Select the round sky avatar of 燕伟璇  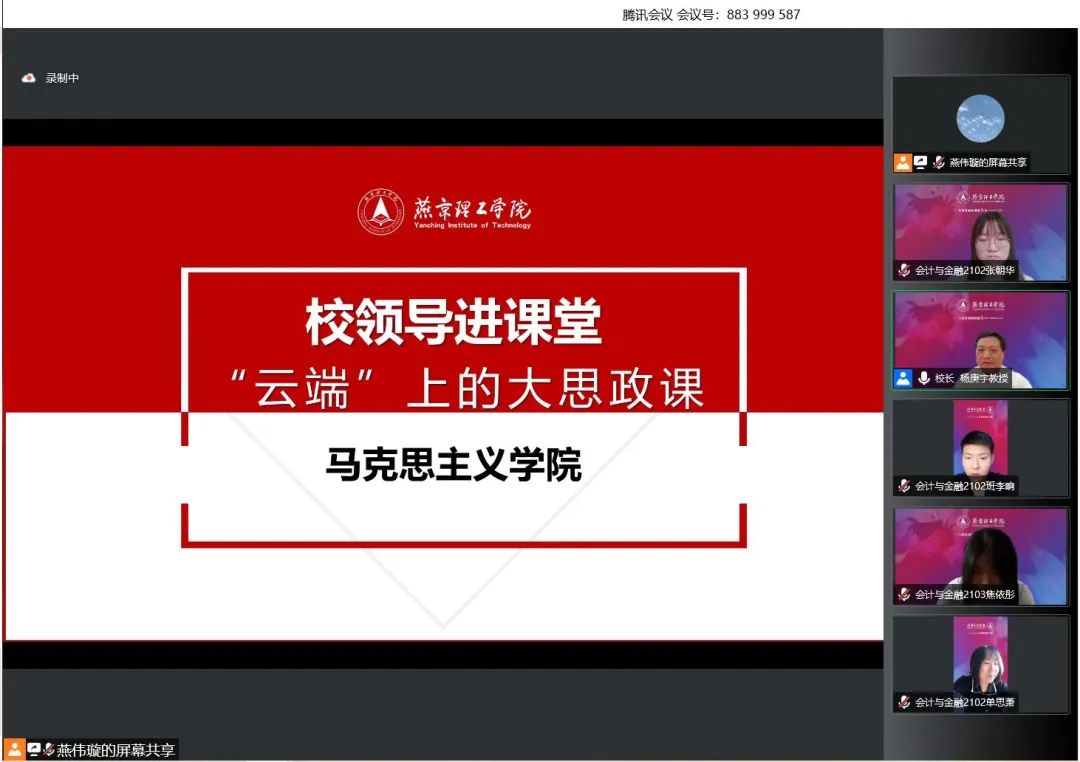coord(980,118)
